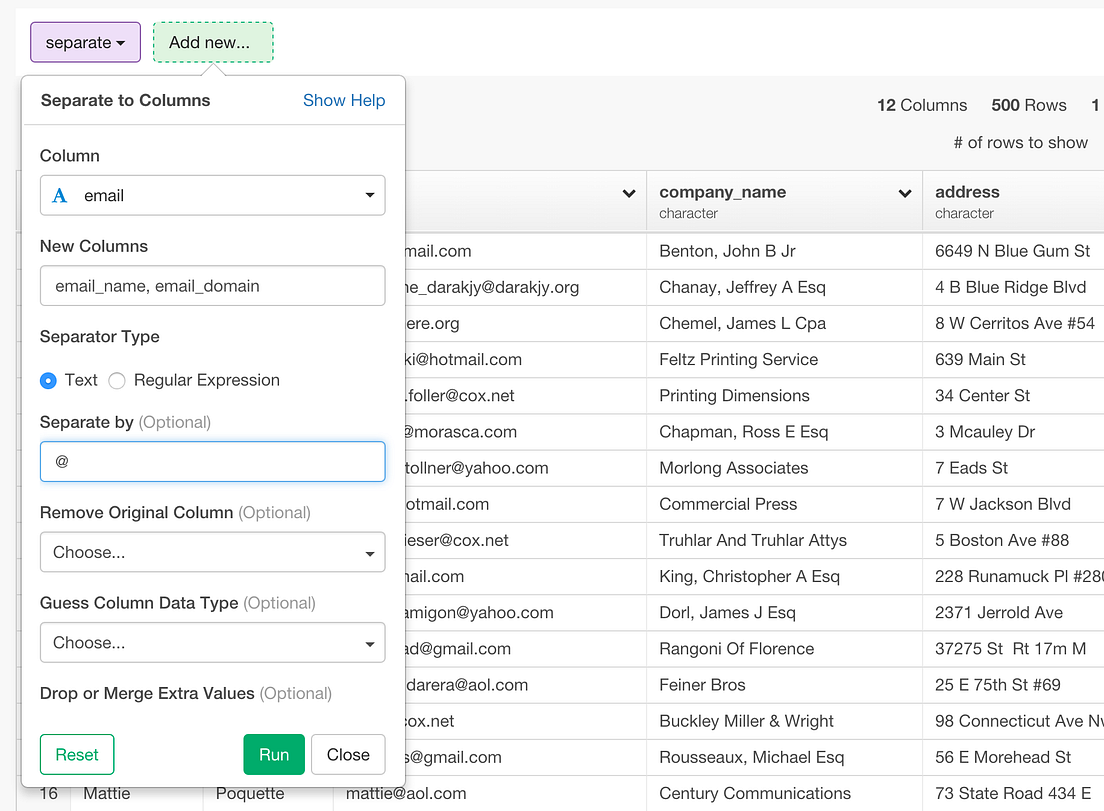Open the company_name header chevron menu
Screen dimensions: 1104x811
pyautogui.click(x=905, y=192)
